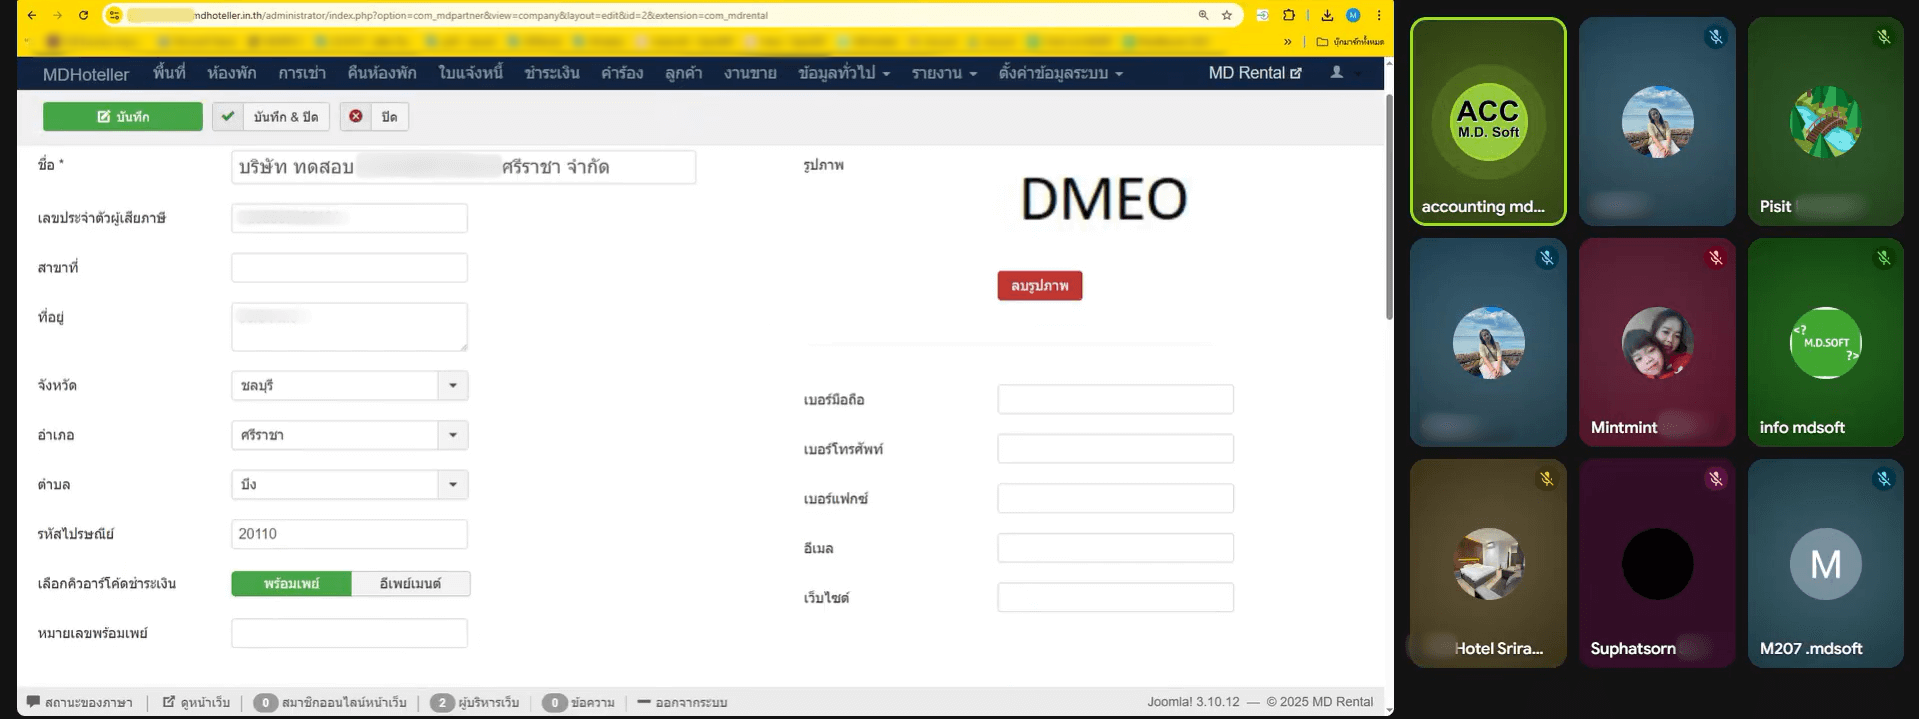Open the ตั้งค่าข้อมูลระบบ system settings menu

pyautogui.click(x=1060, y=73)
